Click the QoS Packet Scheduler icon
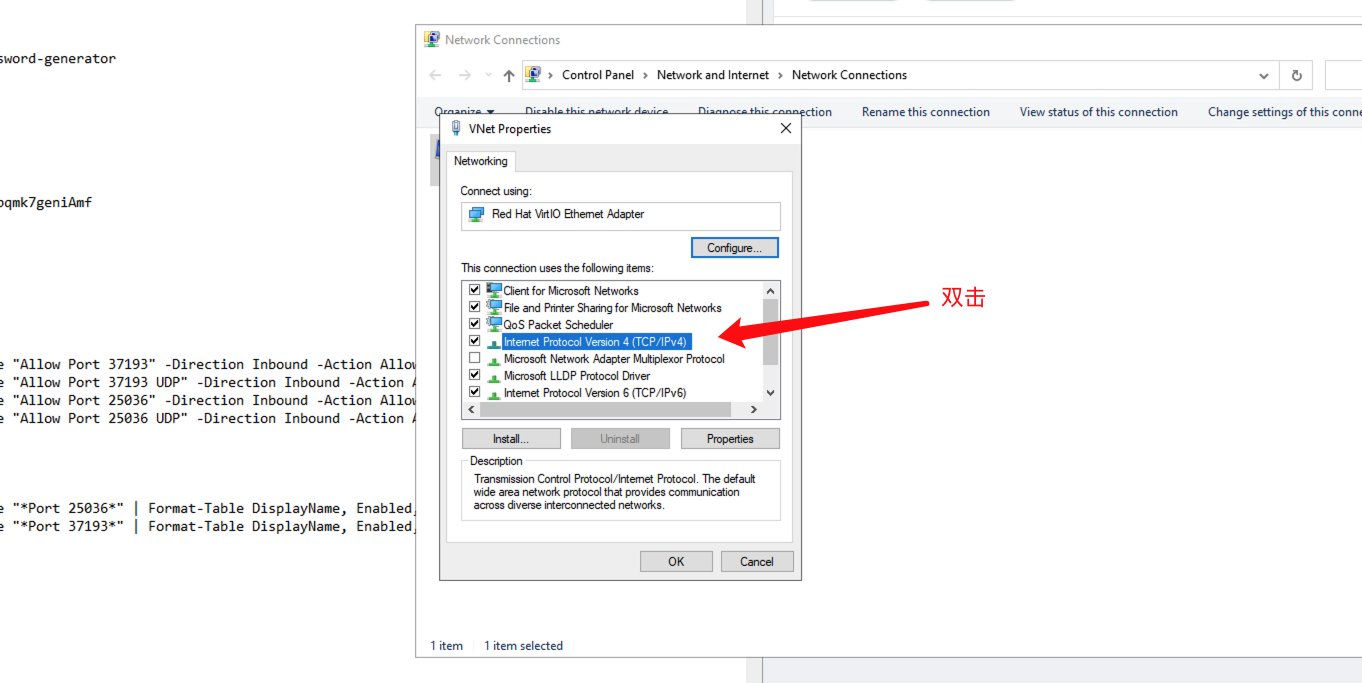The width and height of the screenshot is (1362, 683). point(494,324)
